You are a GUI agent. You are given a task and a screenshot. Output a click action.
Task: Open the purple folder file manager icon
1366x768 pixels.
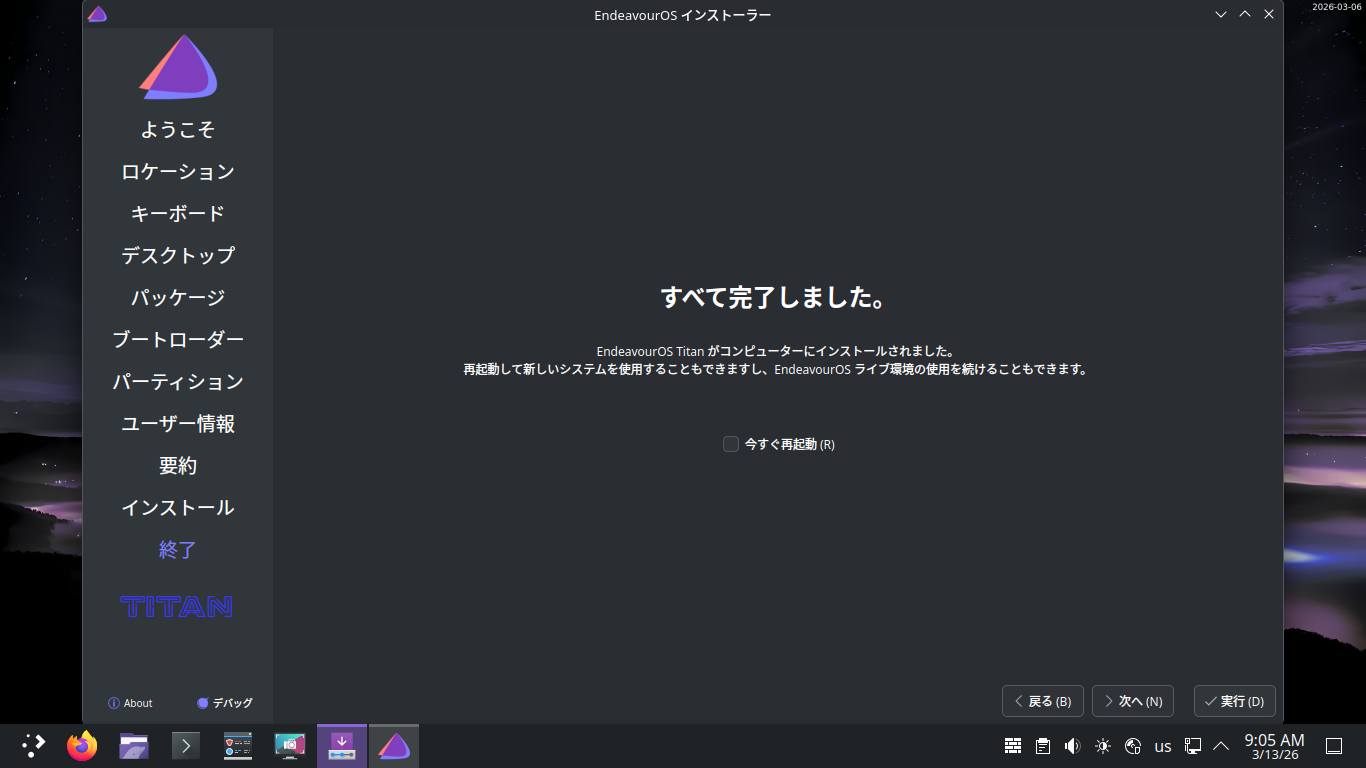pos(134,746)
